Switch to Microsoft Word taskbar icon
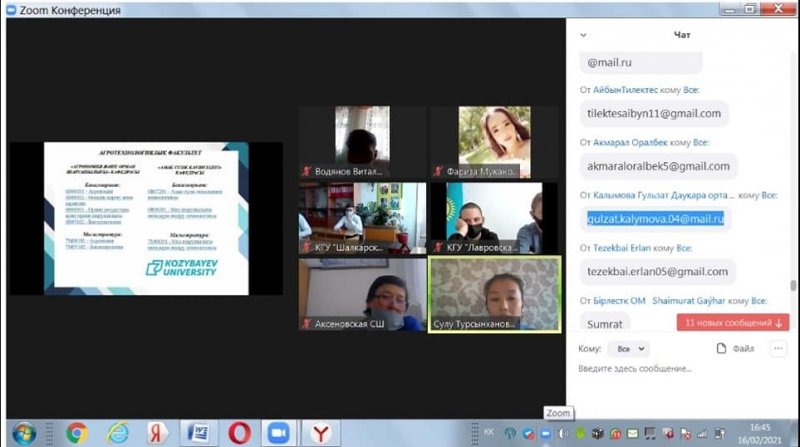The image size is (800, 447). 198,434
